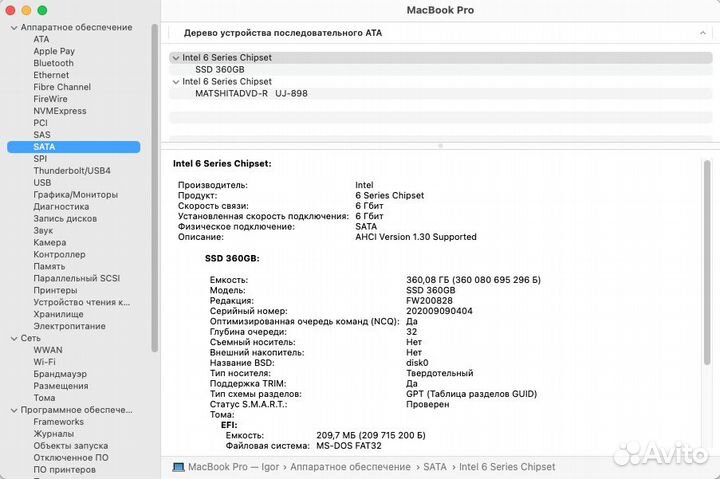Open Диагностика in sidebar
Screen dimensions: 720x479
(x=61, y=207)
